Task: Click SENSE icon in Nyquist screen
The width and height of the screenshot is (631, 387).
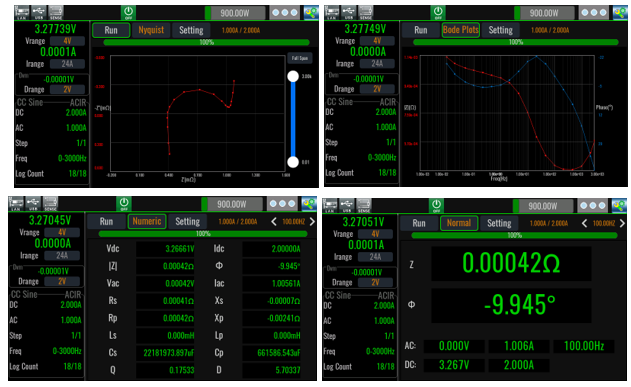Action: 56,12
